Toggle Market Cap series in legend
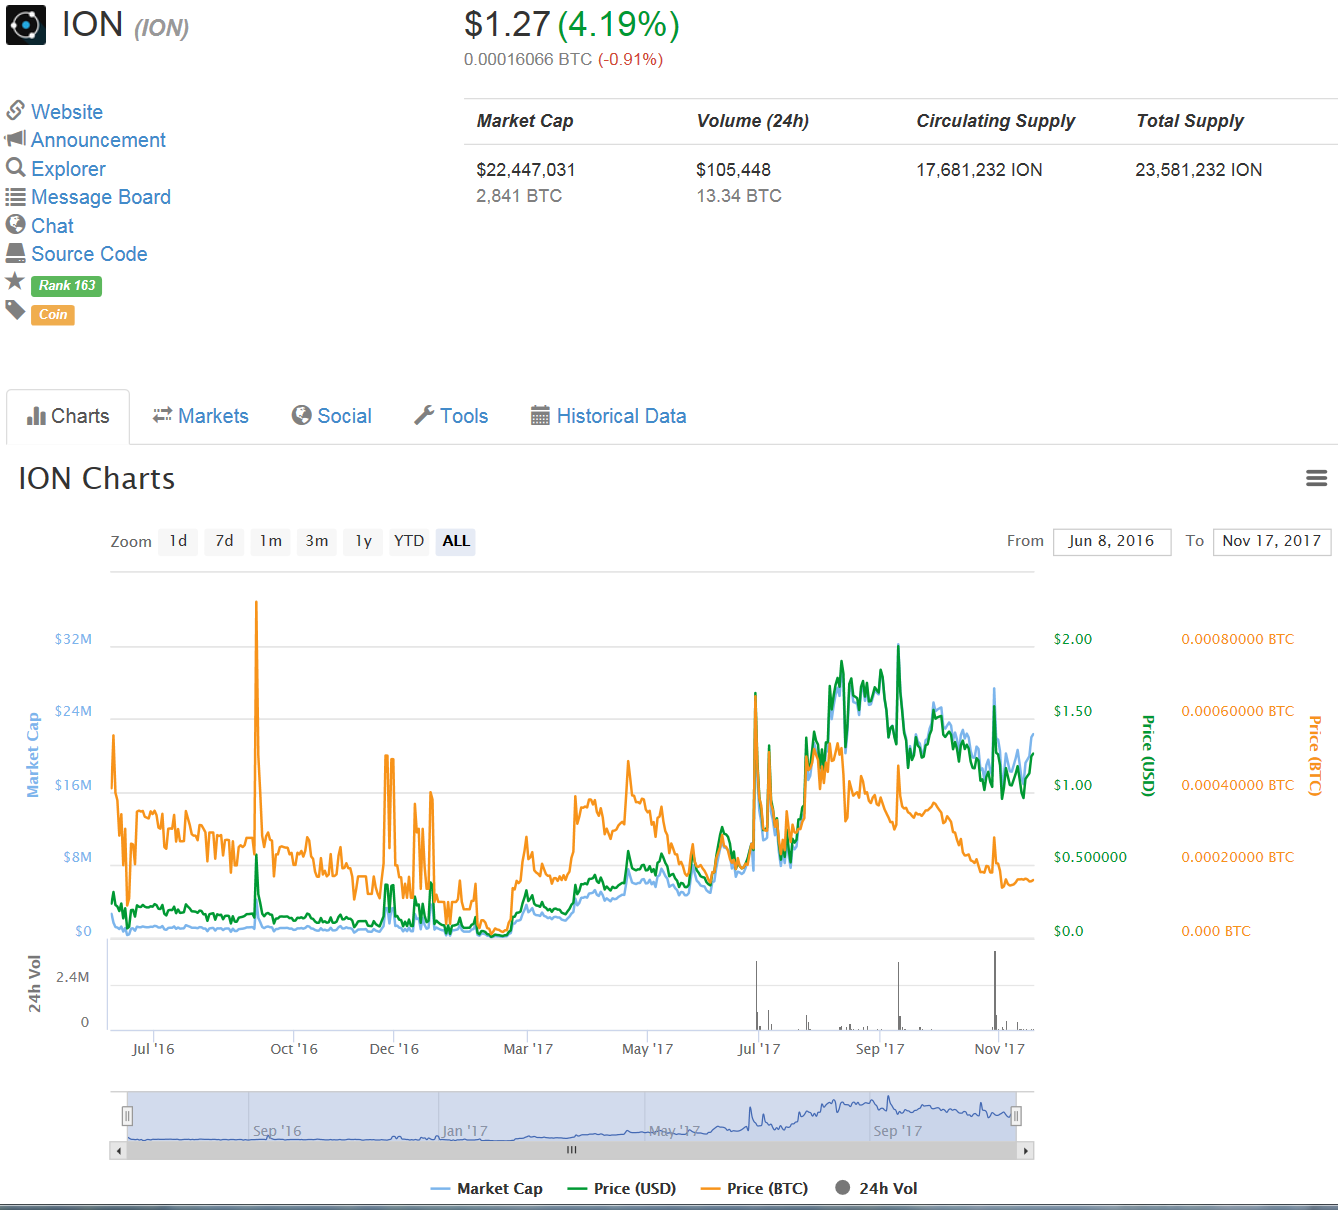The image size is (1338, 1210). [x=487, y=1188]
